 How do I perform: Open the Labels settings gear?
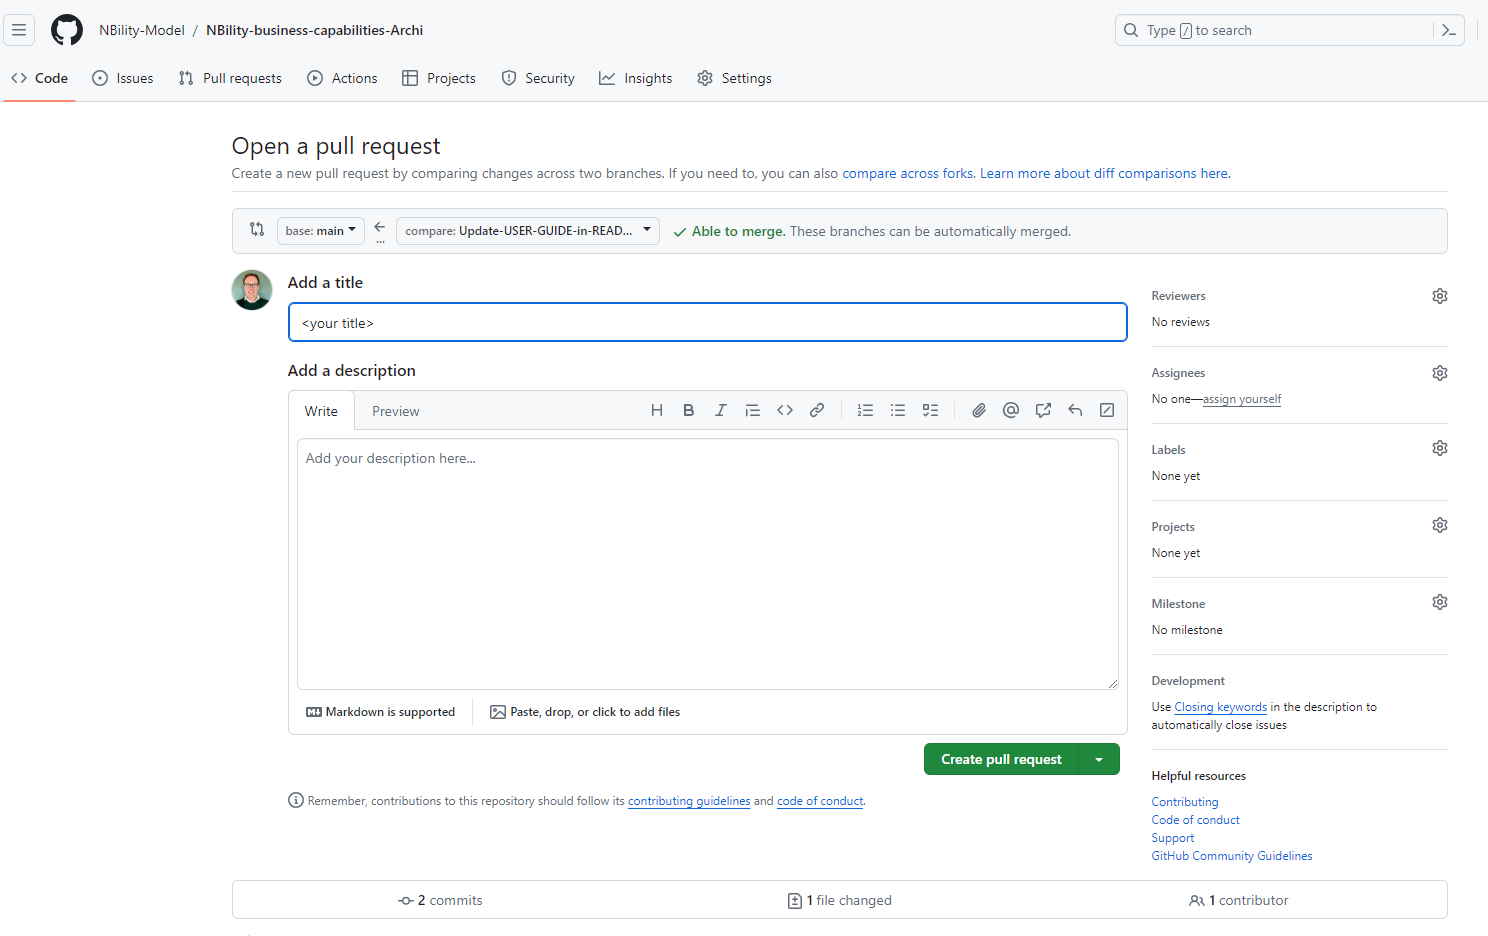[x=1439, y=448]
